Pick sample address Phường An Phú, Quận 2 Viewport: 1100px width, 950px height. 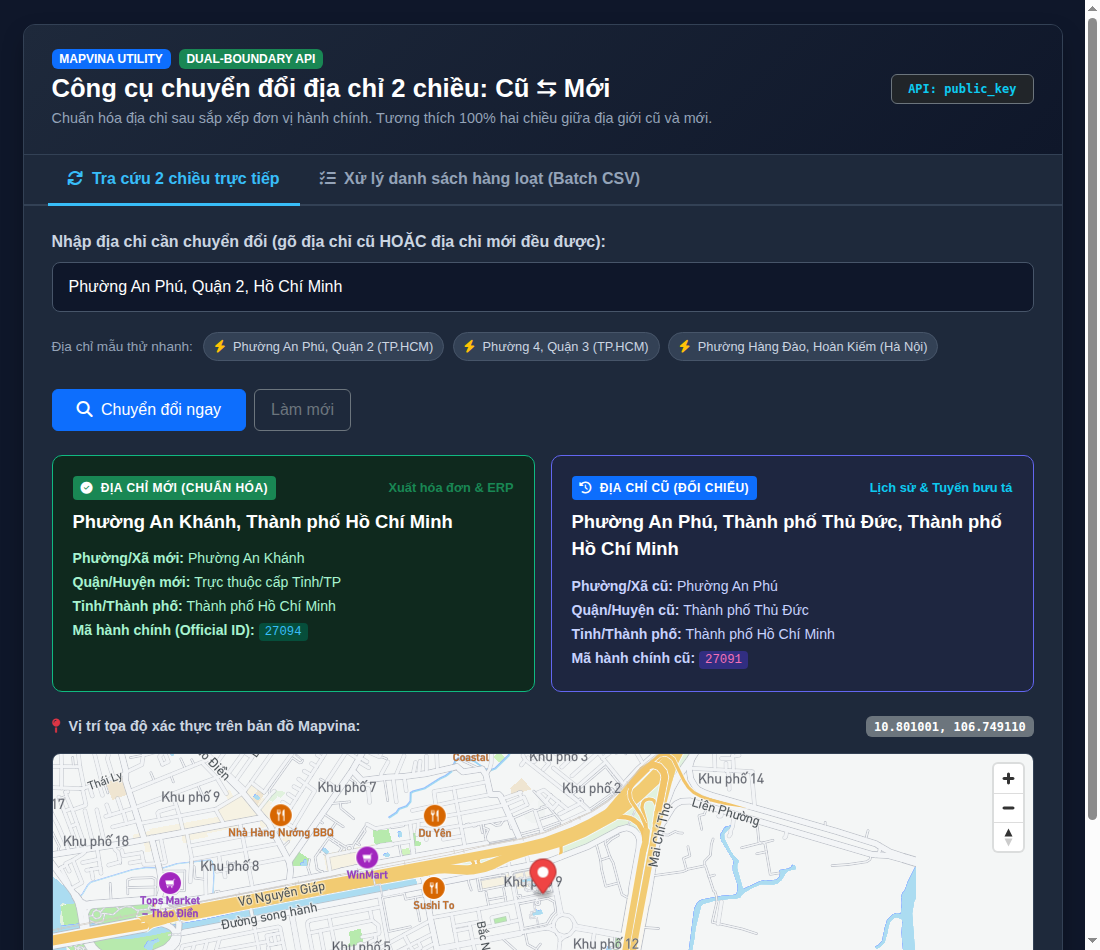(323, 347)
